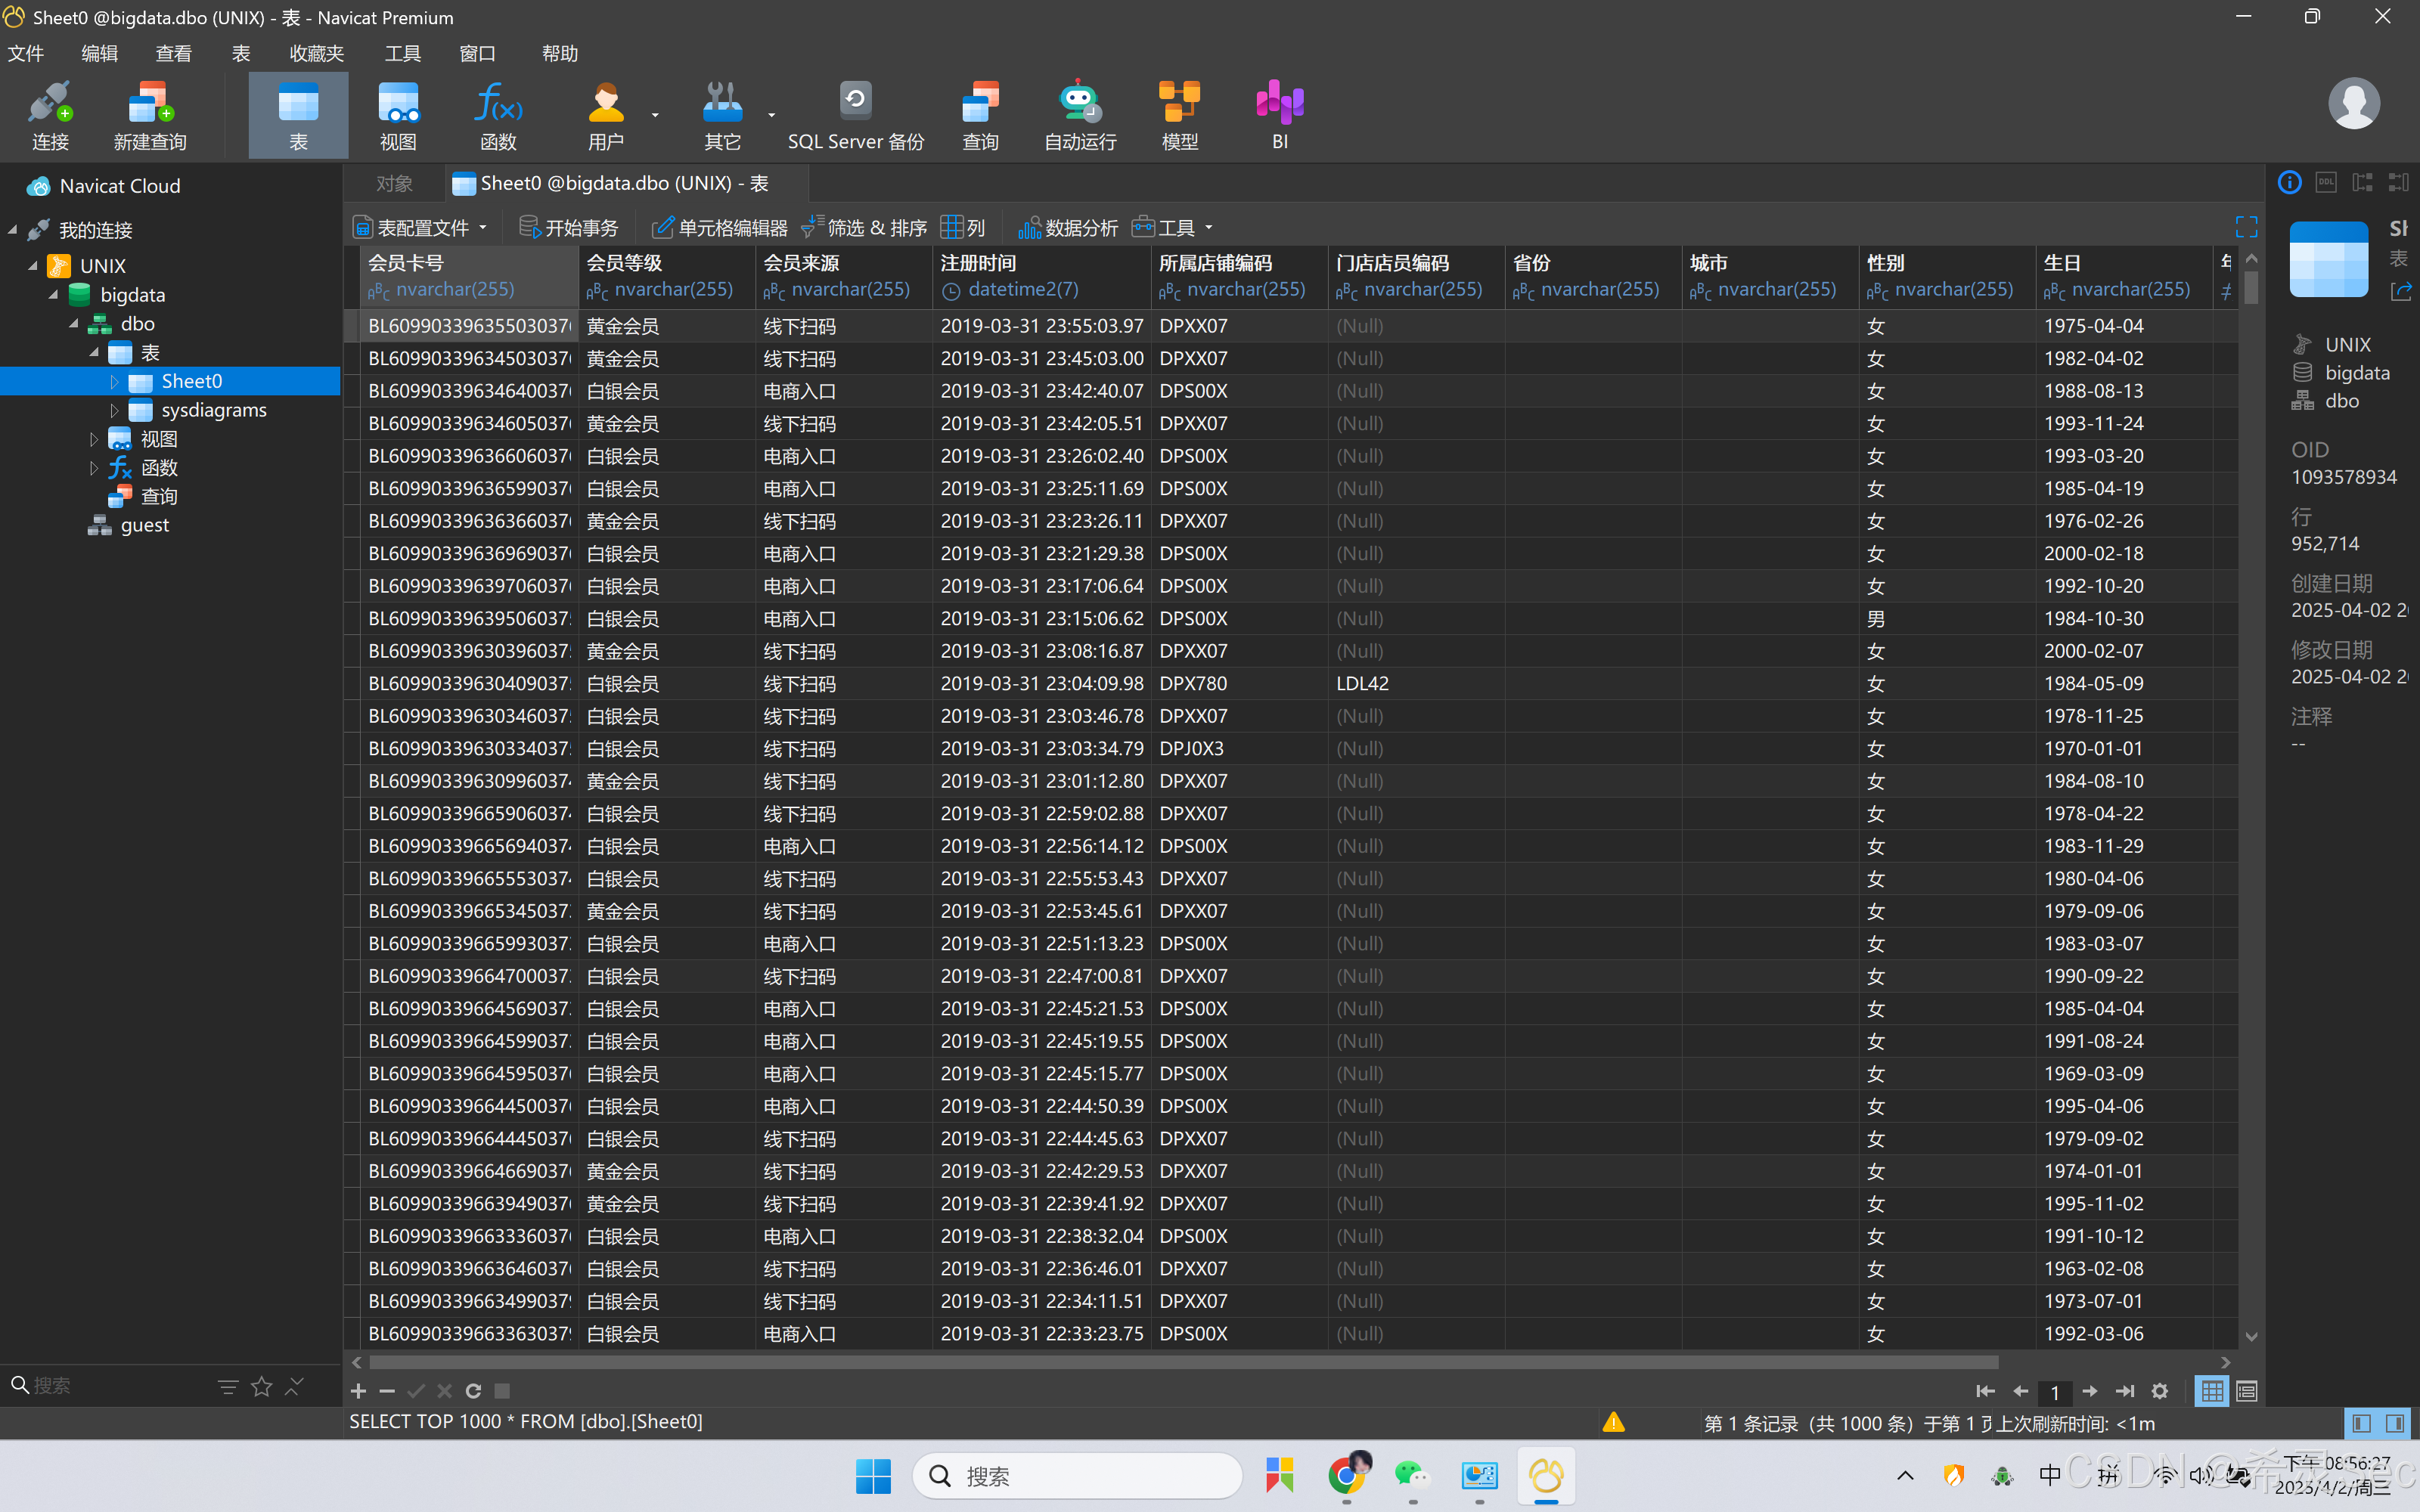Click the 筛选 & 排序 button
2420x1512 pixels.
click(865, 228)
